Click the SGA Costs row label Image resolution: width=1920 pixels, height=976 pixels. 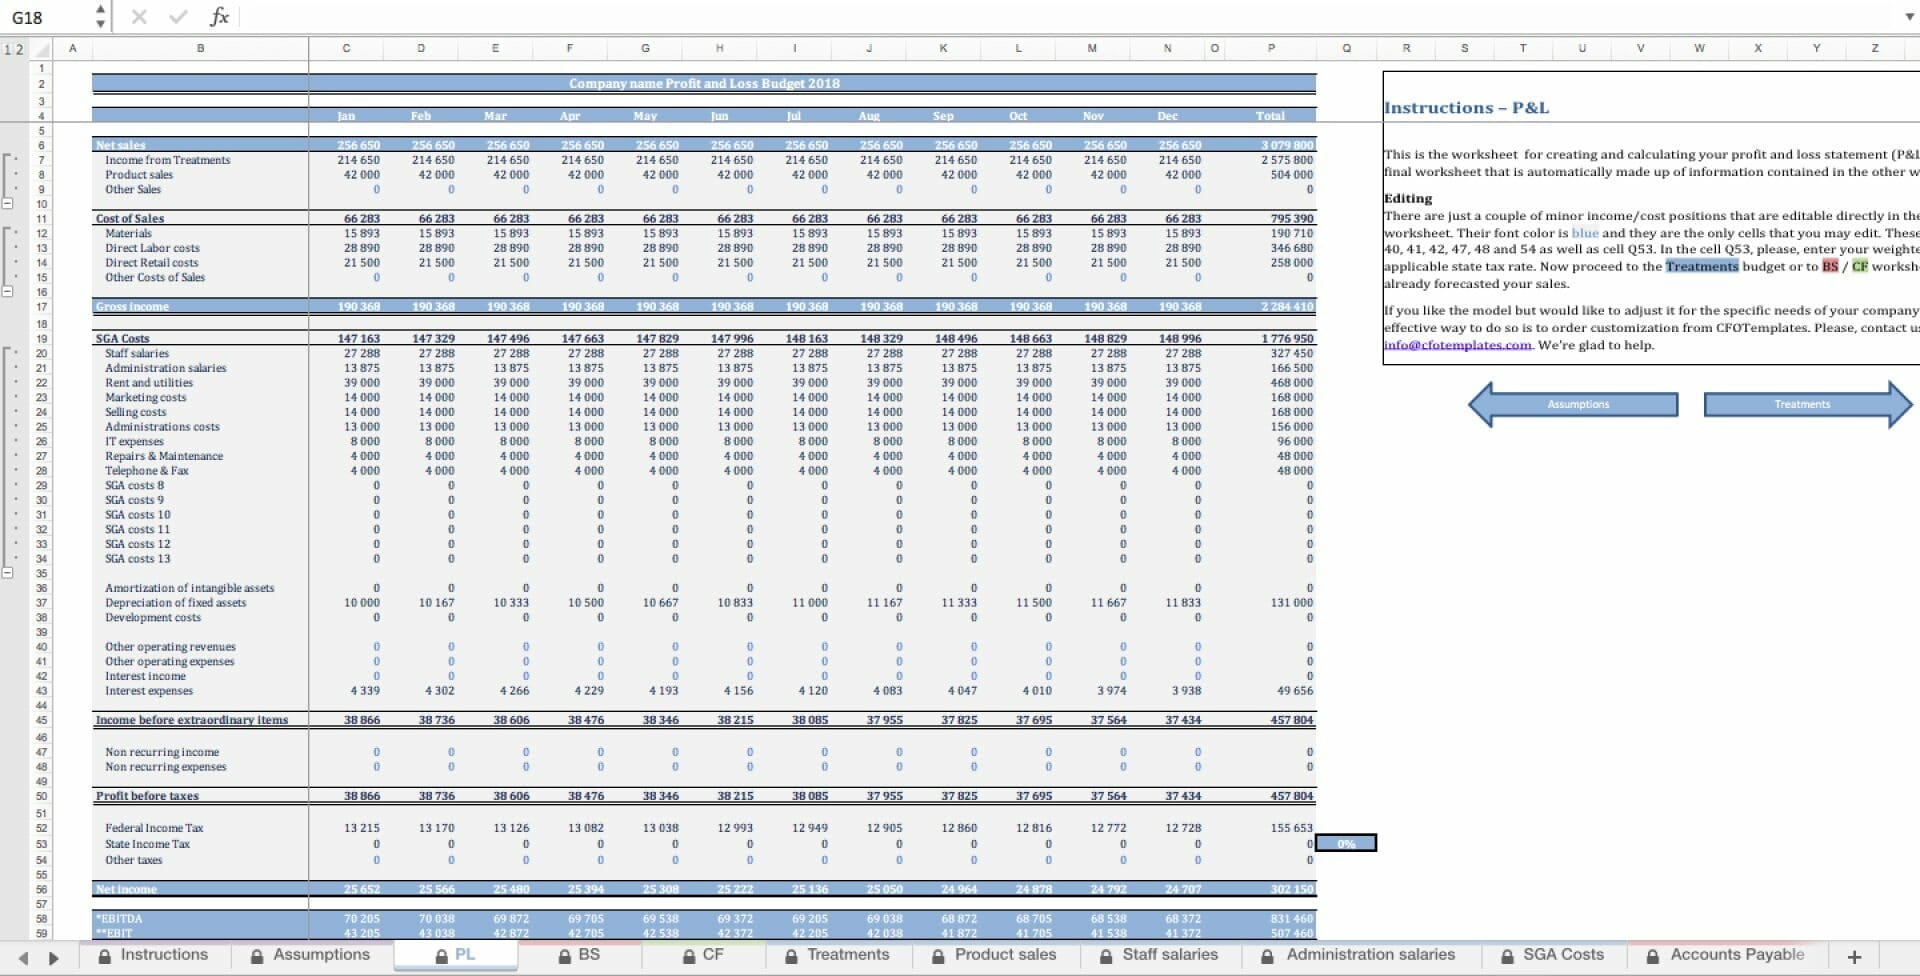coord(122,339)
